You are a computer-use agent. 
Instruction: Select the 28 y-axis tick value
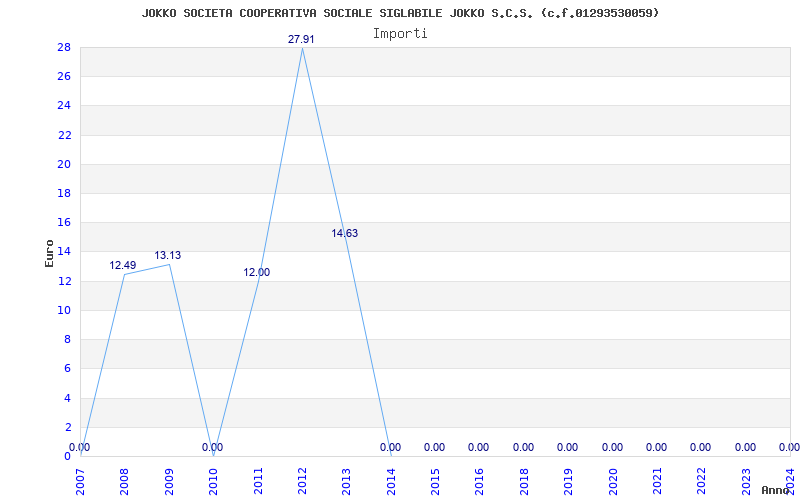[65, 47]
